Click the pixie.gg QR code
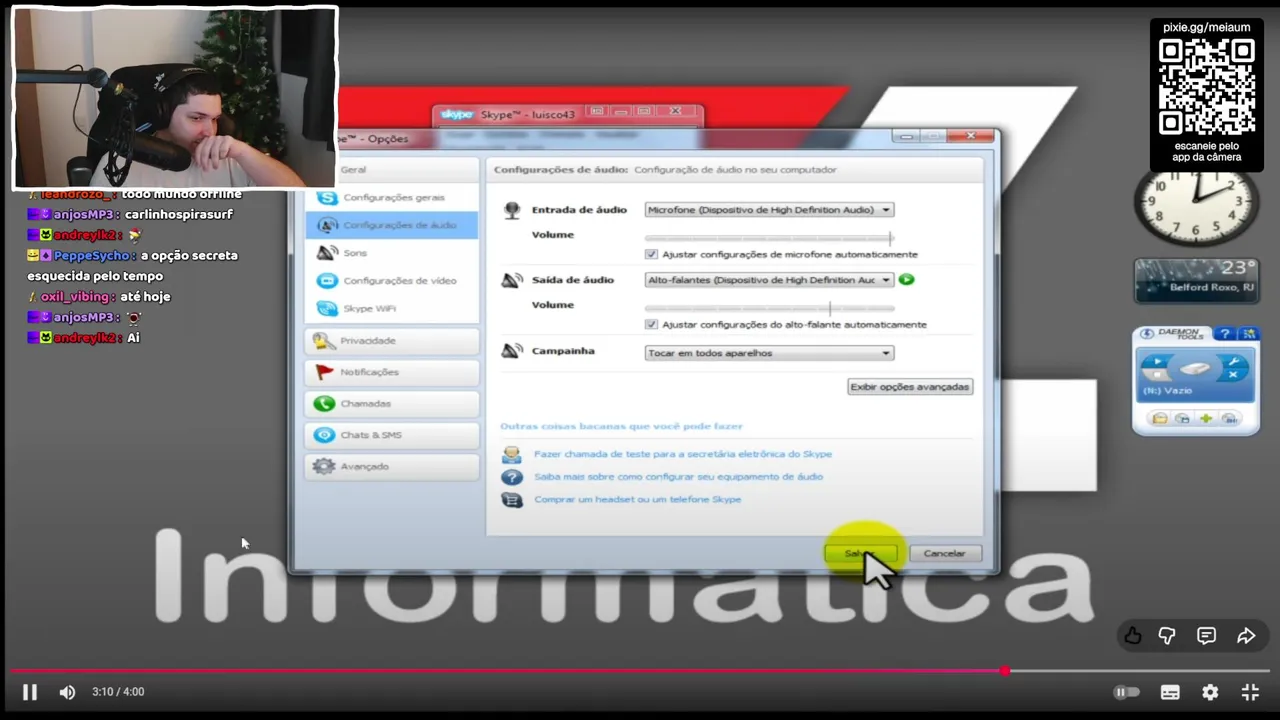This screenshot has width=1280, height=720. point(1207,87)
